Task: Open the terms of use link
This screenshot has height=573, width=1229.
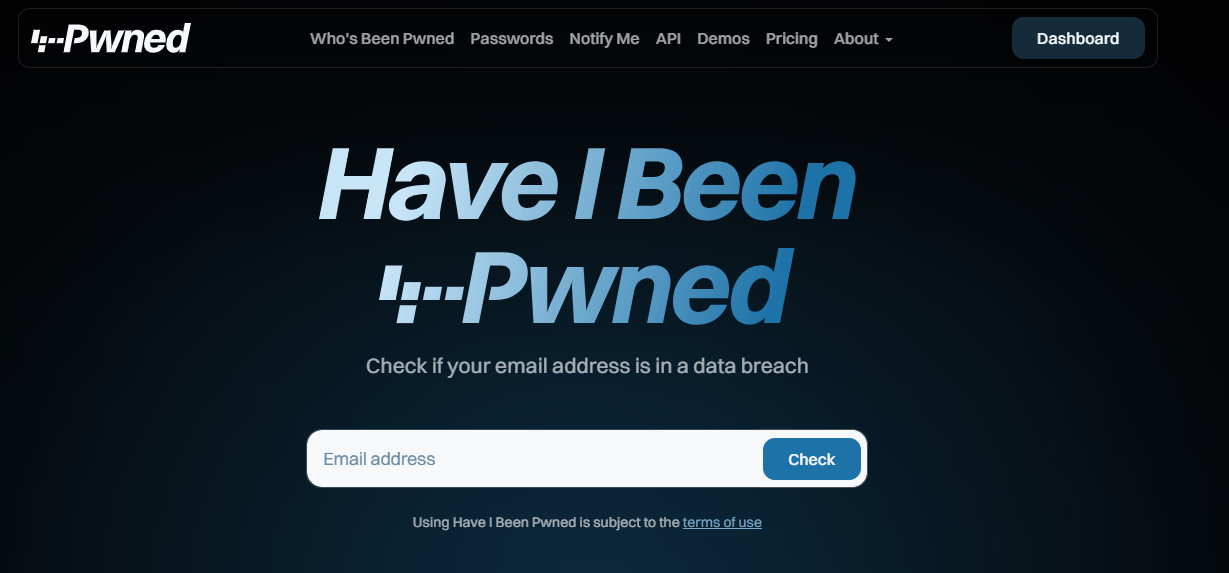Action: pyautogui.click(x=722, y=522)
